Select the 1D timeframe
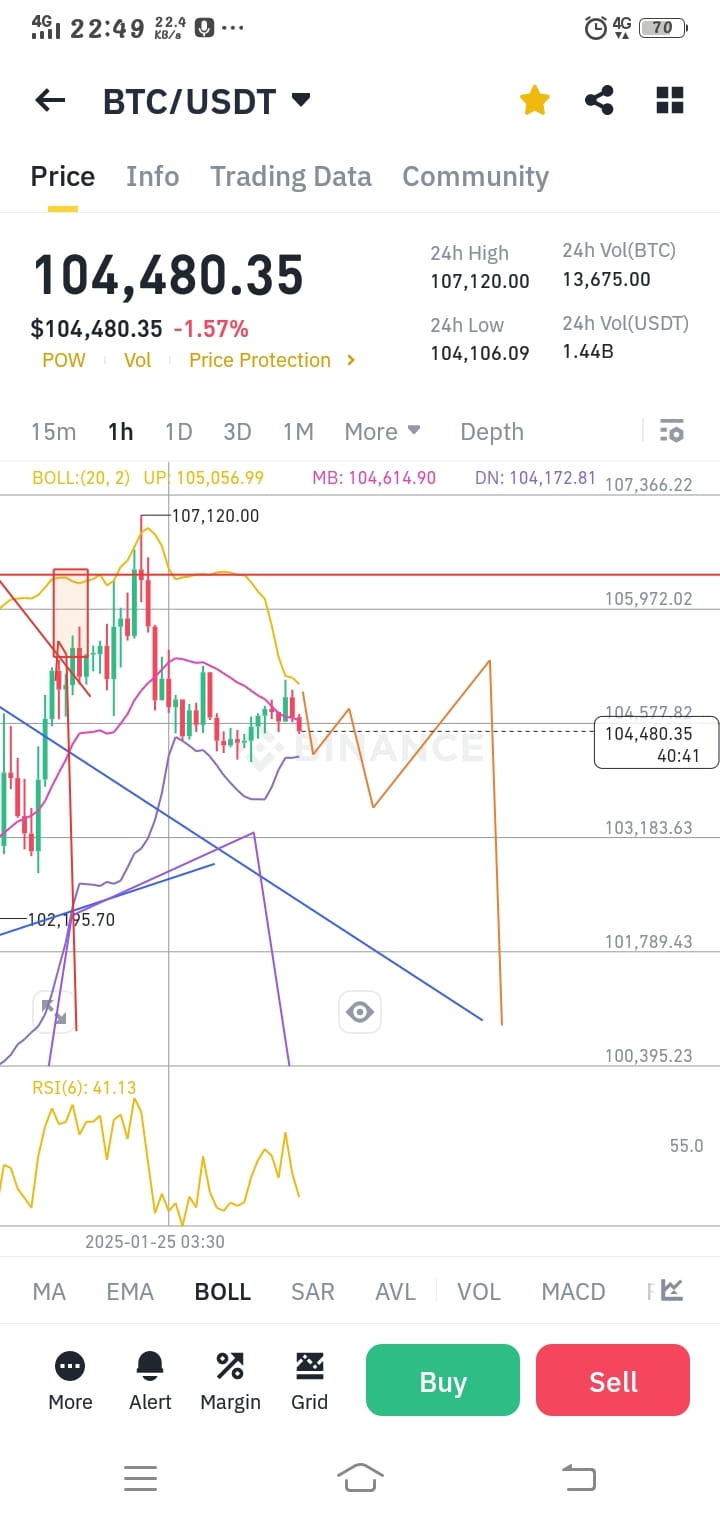Viewport: 720px width, 1520px height. pos(178,432)
